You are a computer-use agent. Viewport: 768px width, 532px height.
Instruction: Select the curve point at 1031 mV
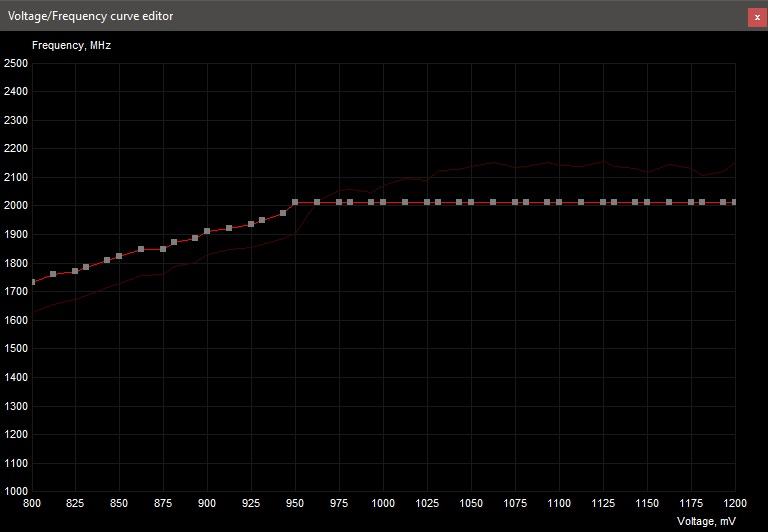click(x=438, y=202)
